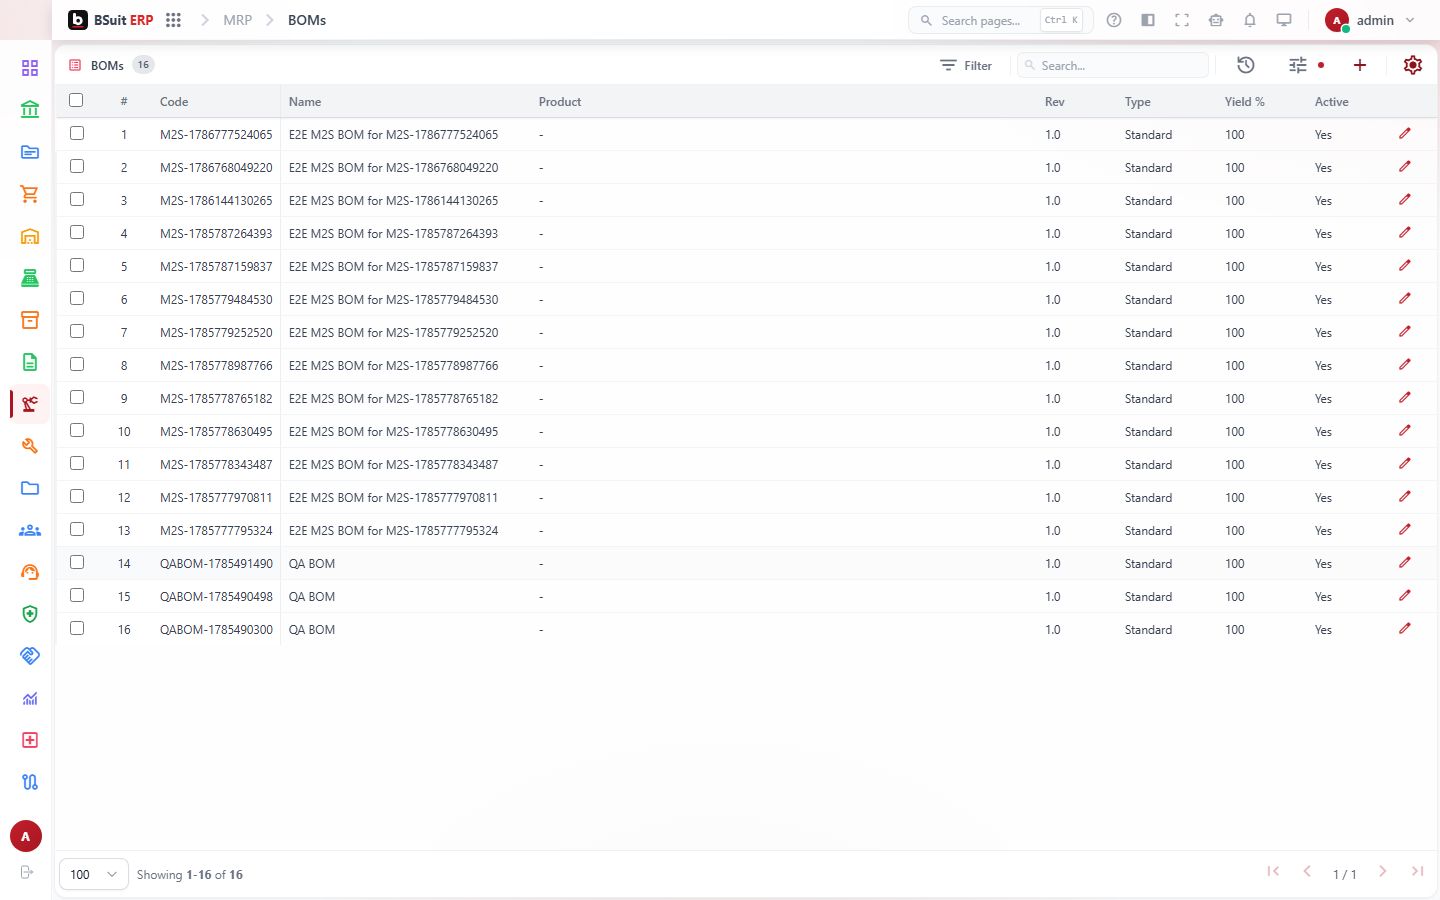Open the help question mark icon

tap(1114, 20)
